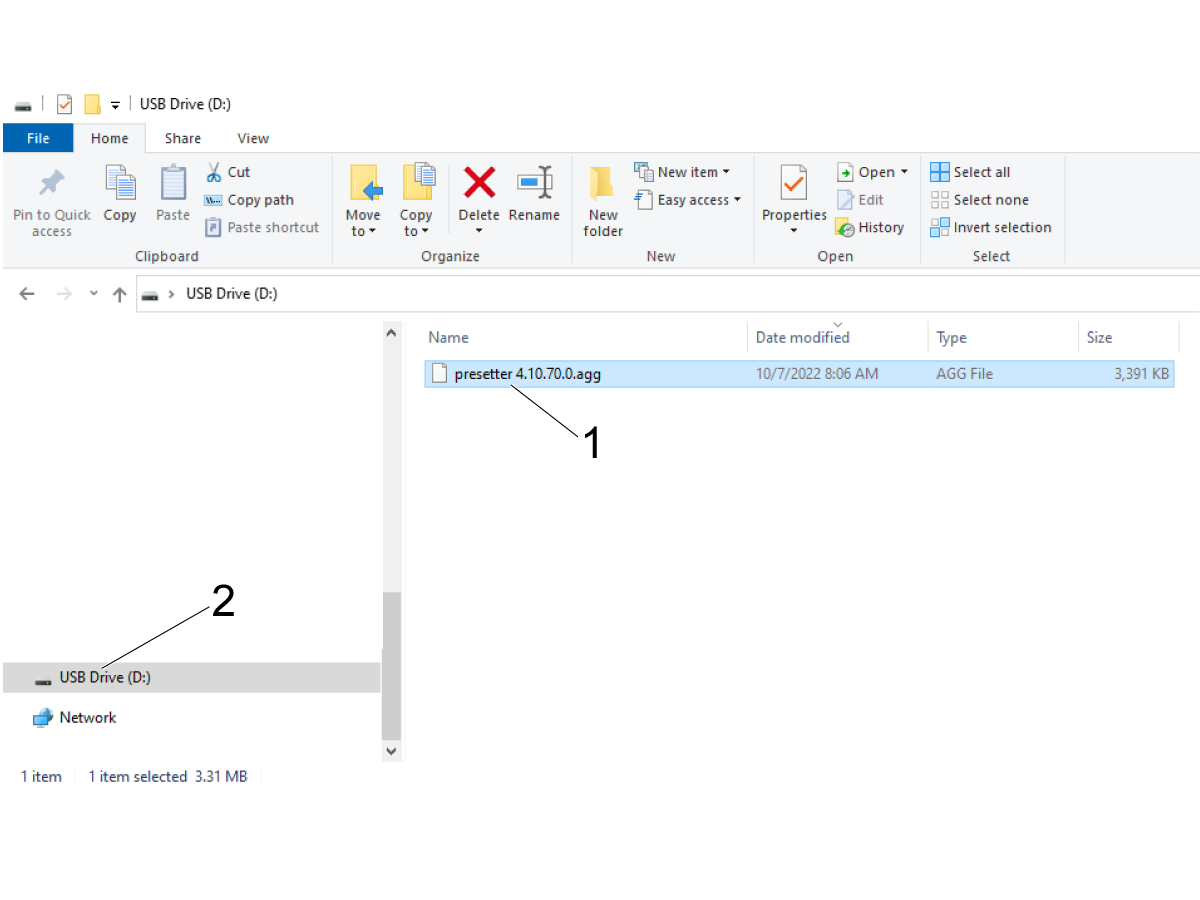This screenshot has width=1200, height=900.
Task: Open the Recent locations dropdown
Action: click(94, 294)
